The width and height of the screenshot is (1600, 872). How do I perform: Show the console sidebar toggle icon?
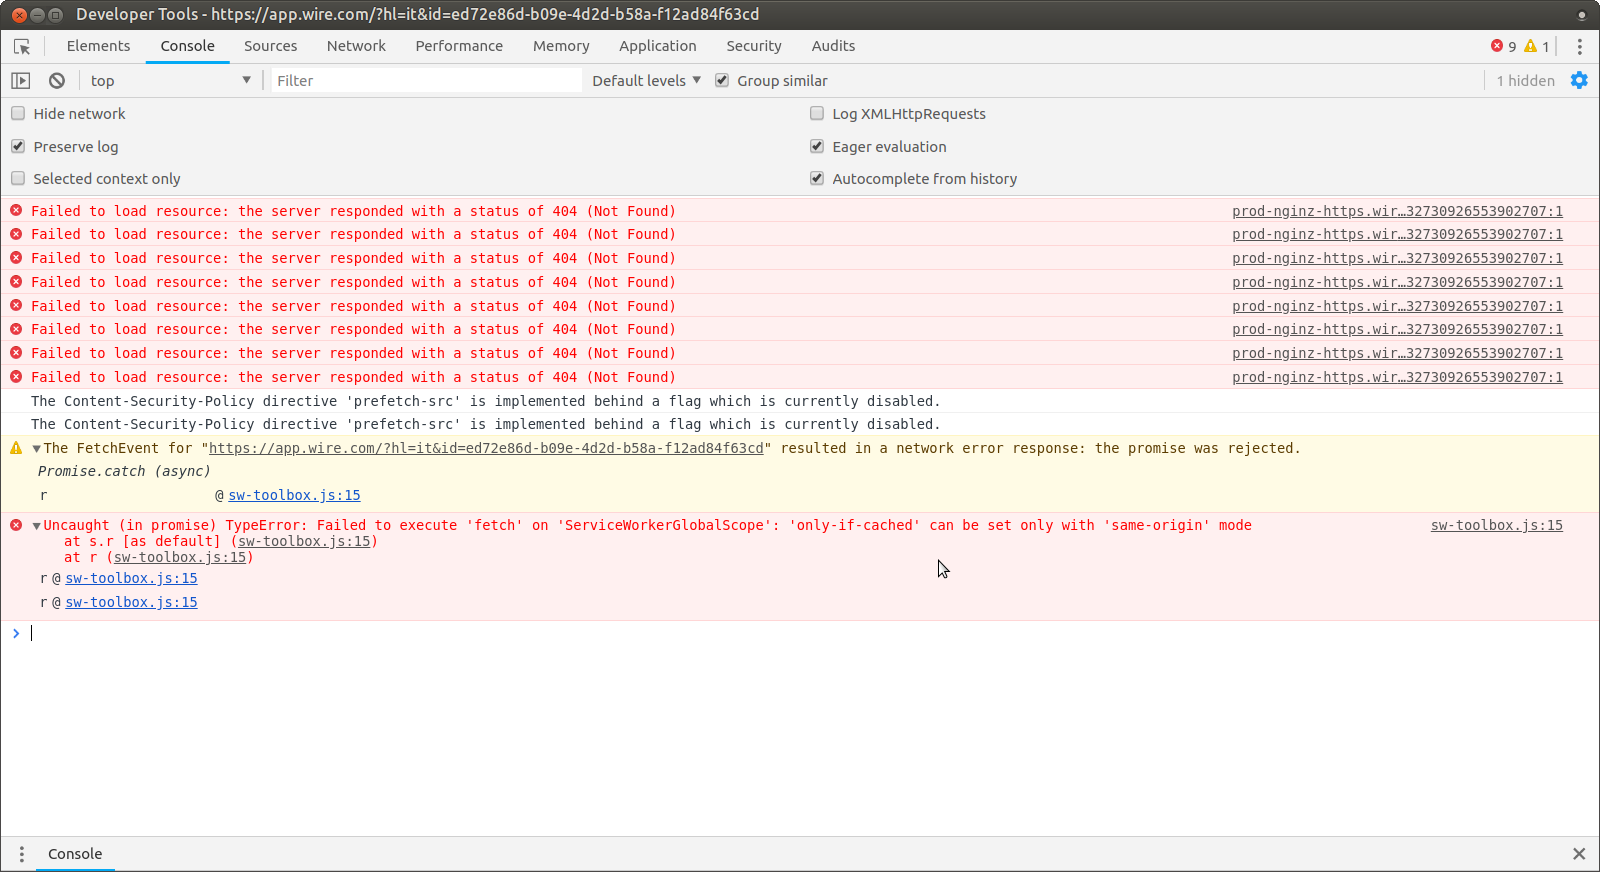point(21,81)
